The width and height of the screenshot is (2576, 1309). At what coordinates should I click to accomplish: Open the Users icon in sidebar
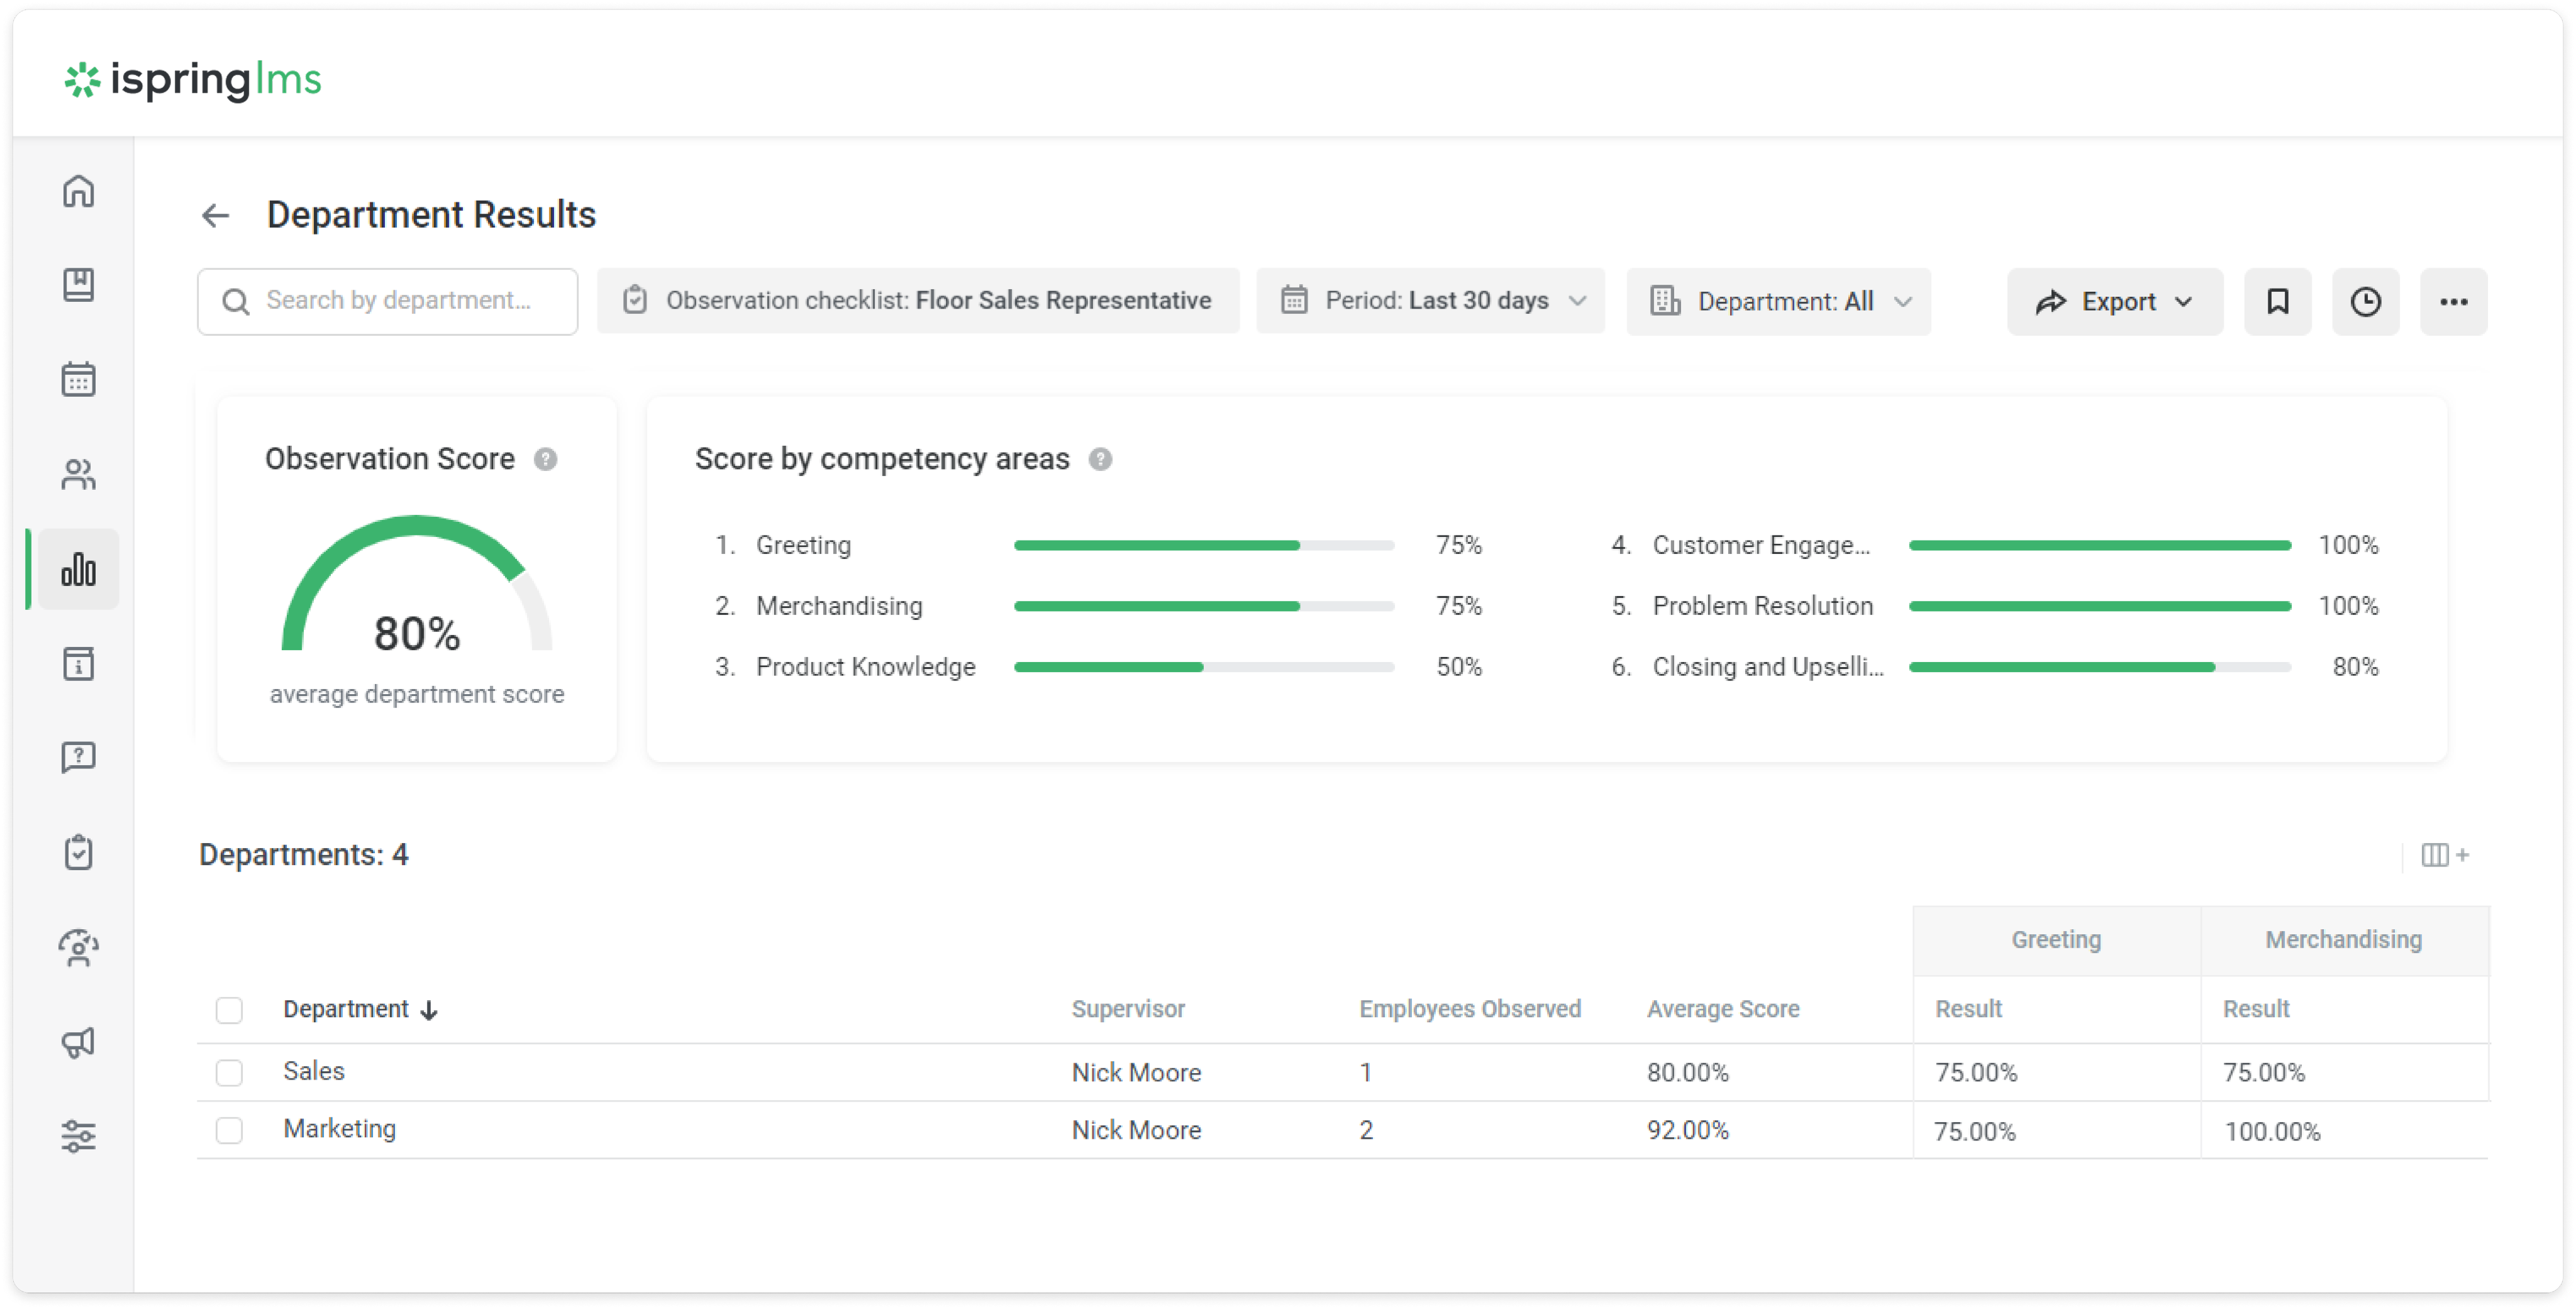78,474
